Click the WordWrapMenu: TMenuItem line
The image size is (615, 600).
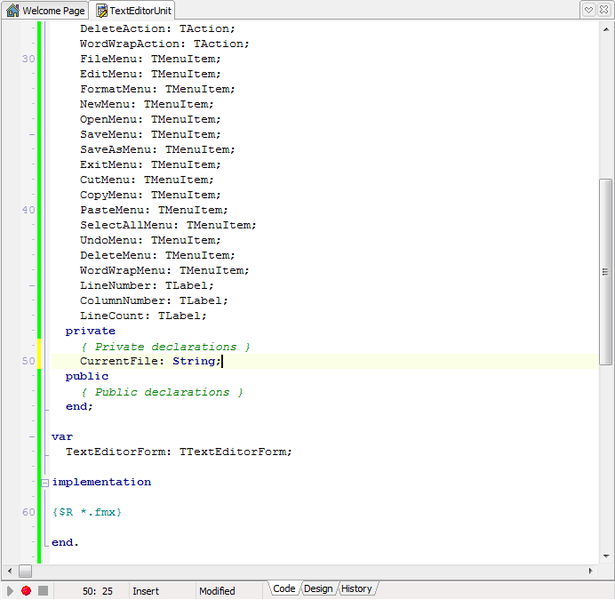[164, 271]
